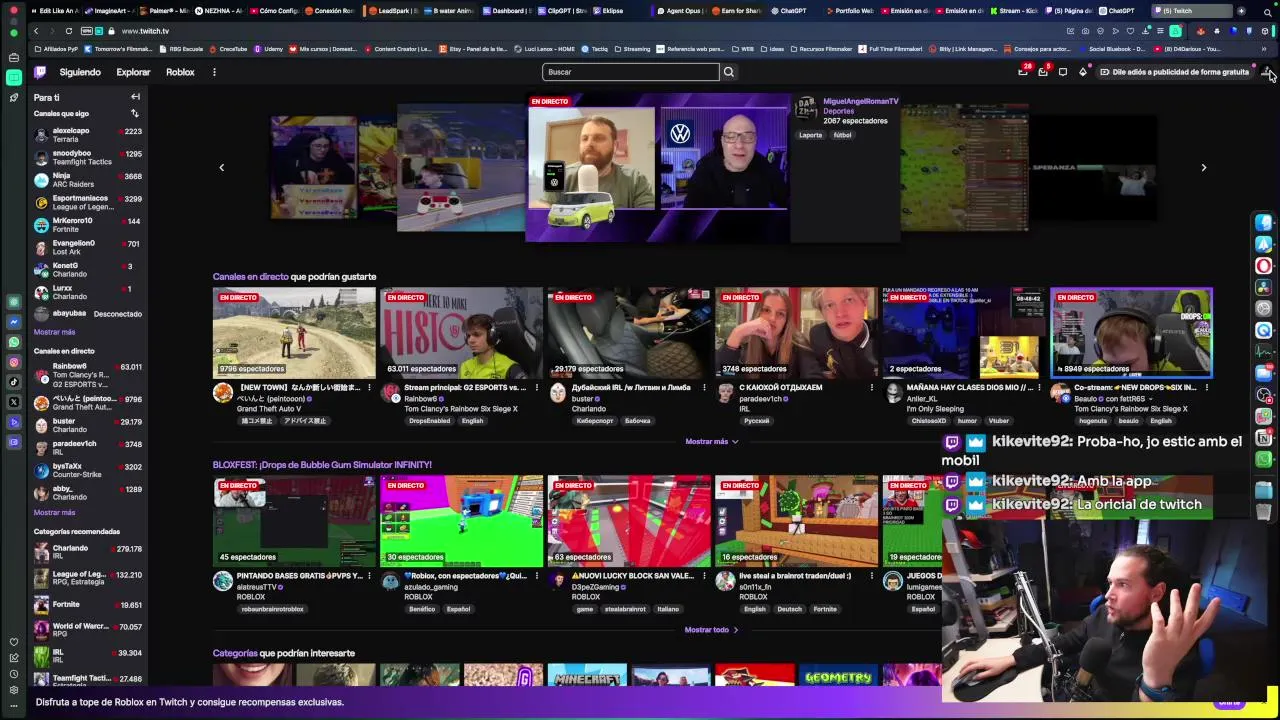Open snoodyboo Teamfight Tactics channel
1280x720 pixels.
tap(87, 158)
